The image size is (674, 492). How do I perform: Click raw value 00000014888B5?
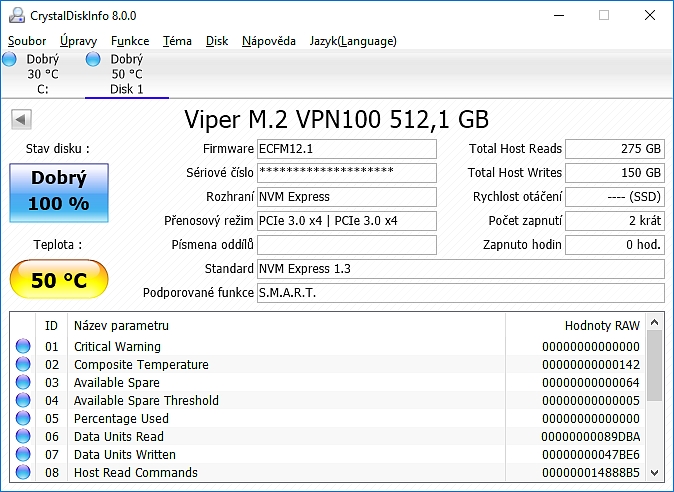(x=591, y=473)
